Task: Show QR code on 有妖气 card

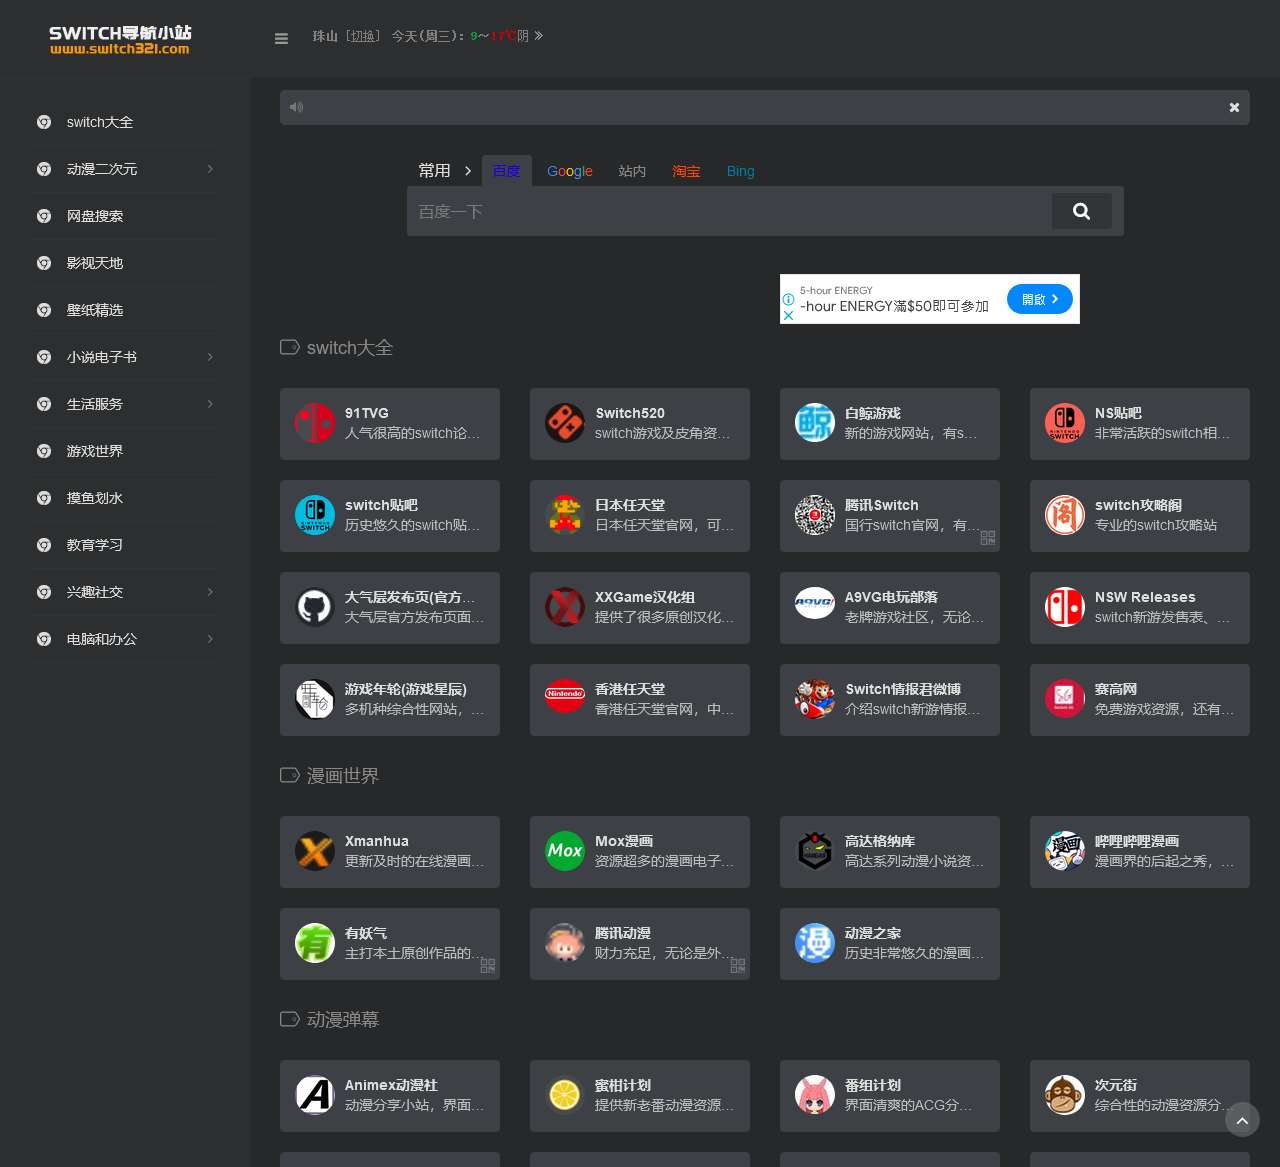Action: [x=488, y=966]
